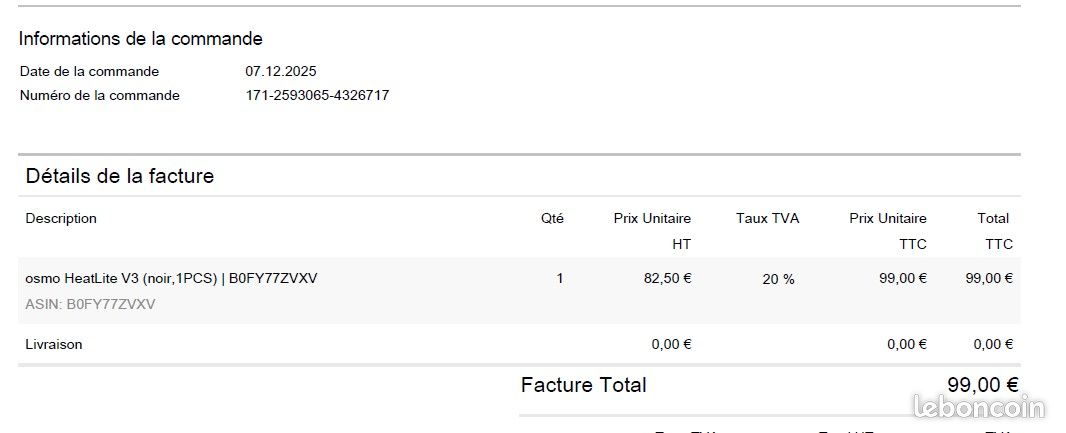Screen dimensions: 1066x433
Task: Click the Description column header
Action: point(61,218)
